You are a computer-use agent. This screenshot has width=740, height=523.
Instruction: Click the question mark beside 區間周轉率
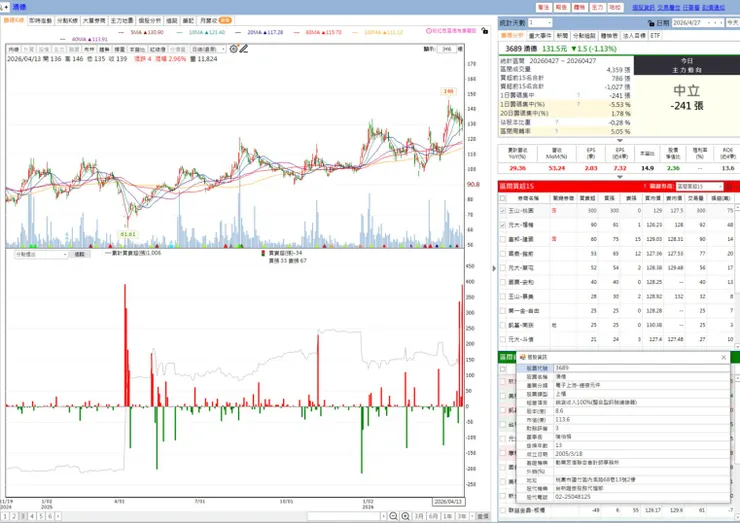pyautogui.click(x=556, y=131)
